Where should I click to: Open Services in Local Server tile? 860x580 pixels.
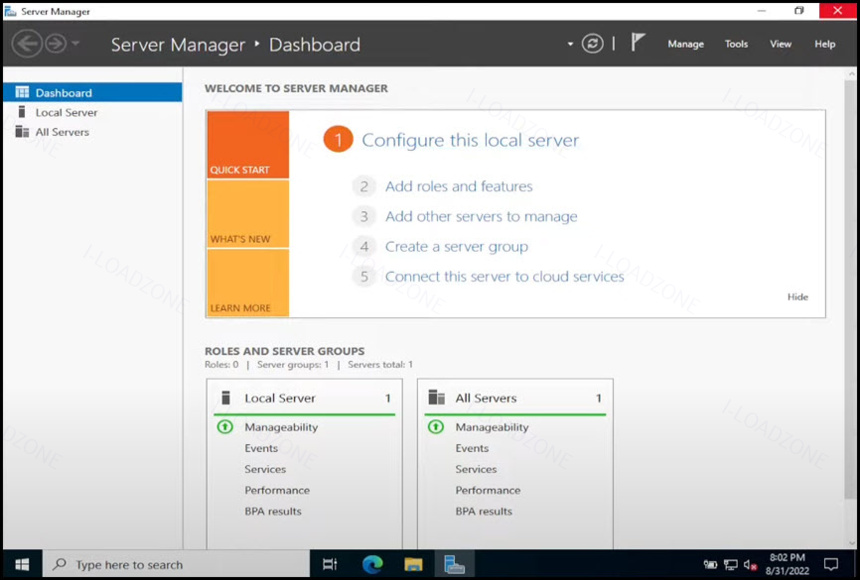click(265, 469)
